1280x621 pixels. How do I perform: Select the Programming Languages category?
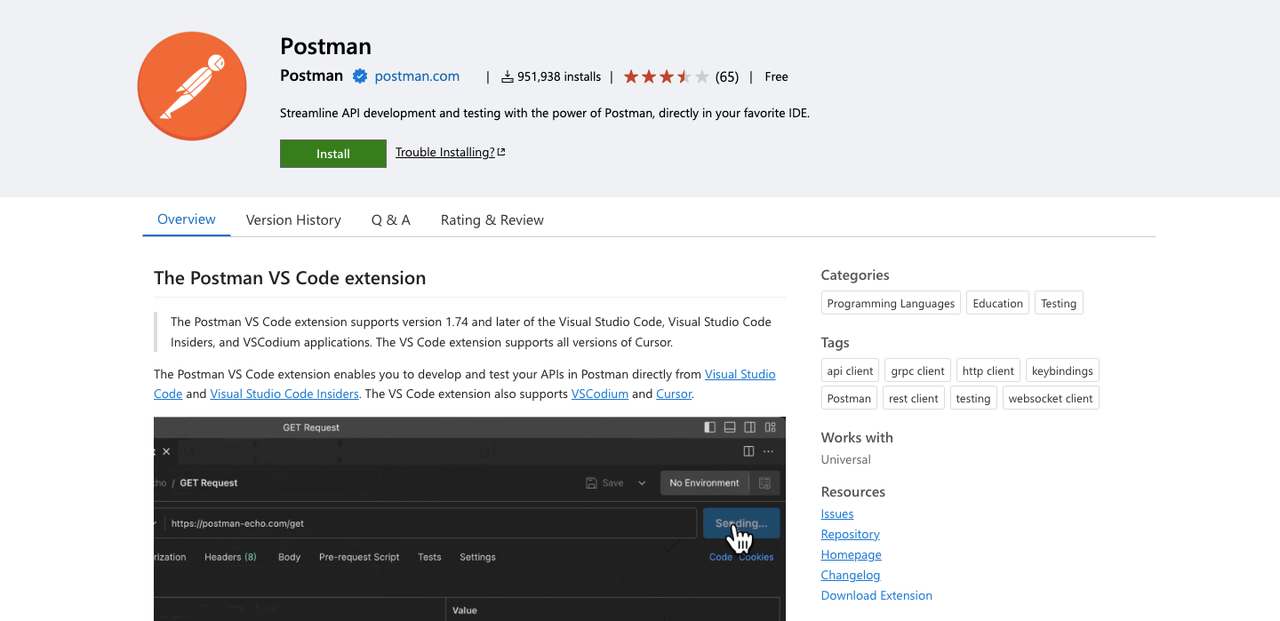tap(891, 303)
